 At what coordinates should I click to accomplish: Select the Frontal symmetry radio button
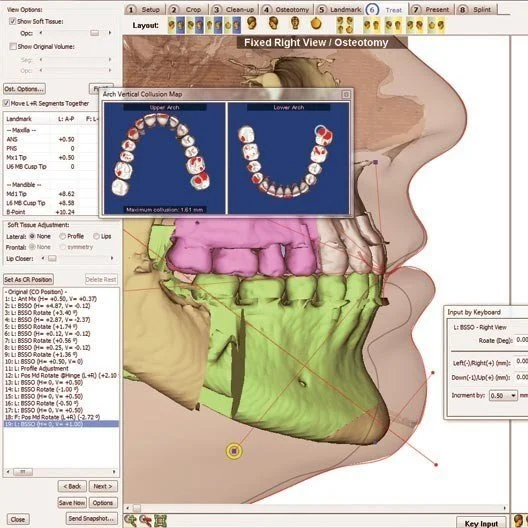point(62,247)
